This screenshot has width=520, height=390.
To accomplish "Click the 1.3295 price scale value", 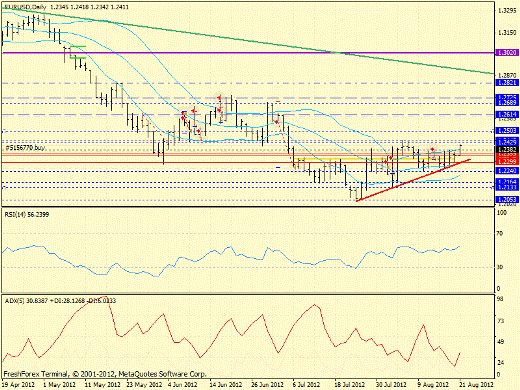I will [507, 11].
